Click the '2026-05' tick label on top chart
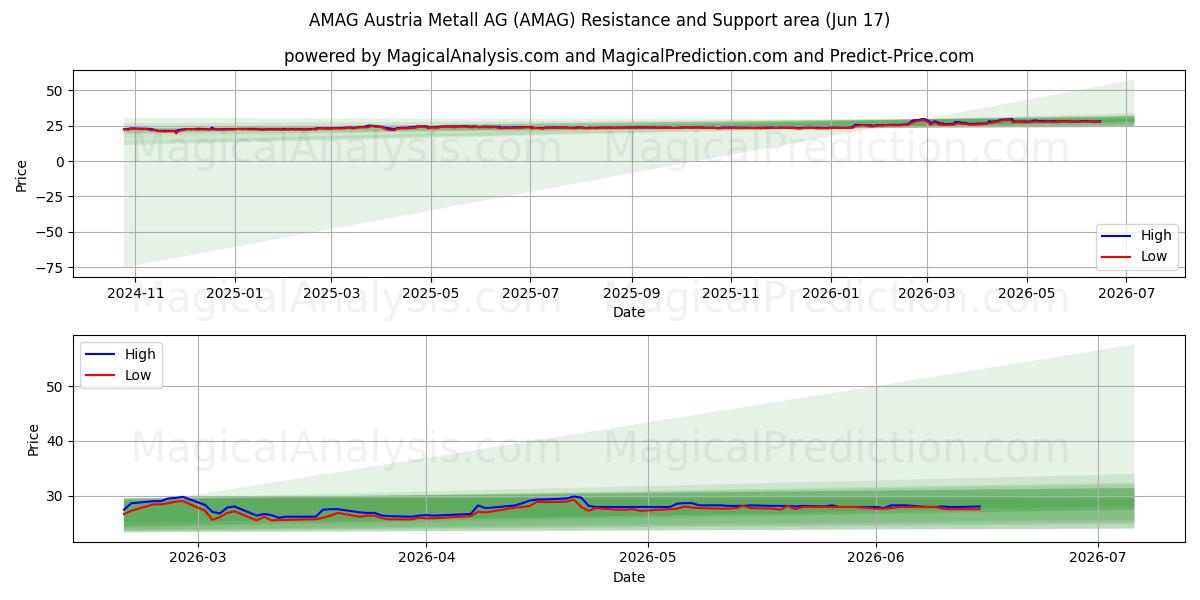Viewport: 1200px width, 600px height. point(1026,293)
